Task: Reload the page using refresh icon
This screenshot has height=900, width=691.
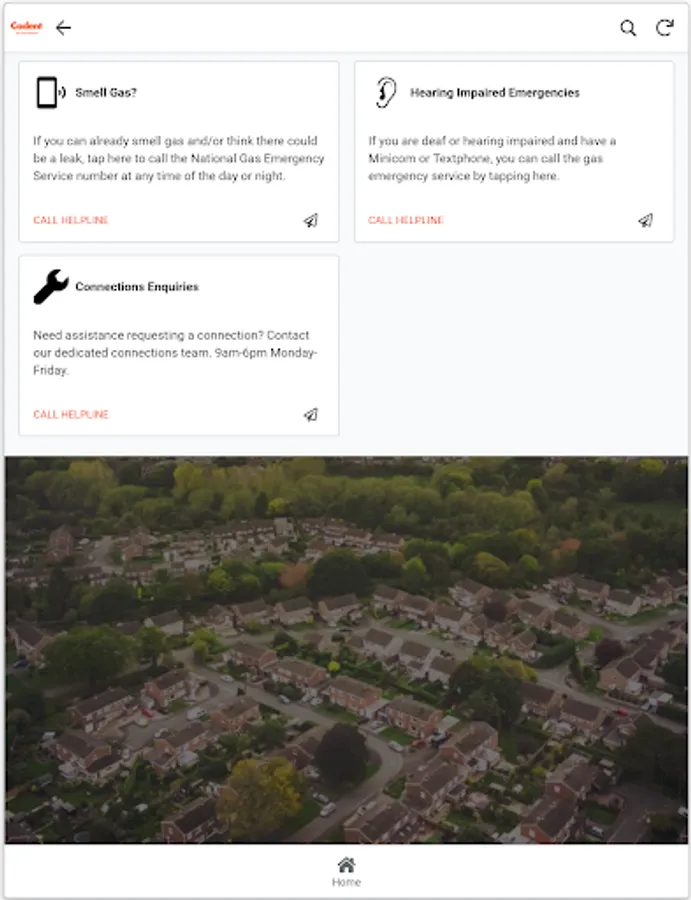Action: tap(665, 28)
